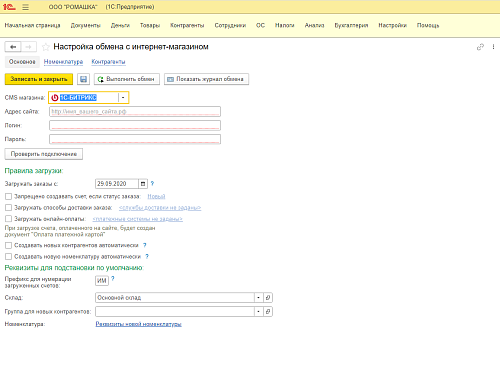The image size is (500, 368).
Task: Save settings with the floppy disk icon
Action: pos(83,79)
